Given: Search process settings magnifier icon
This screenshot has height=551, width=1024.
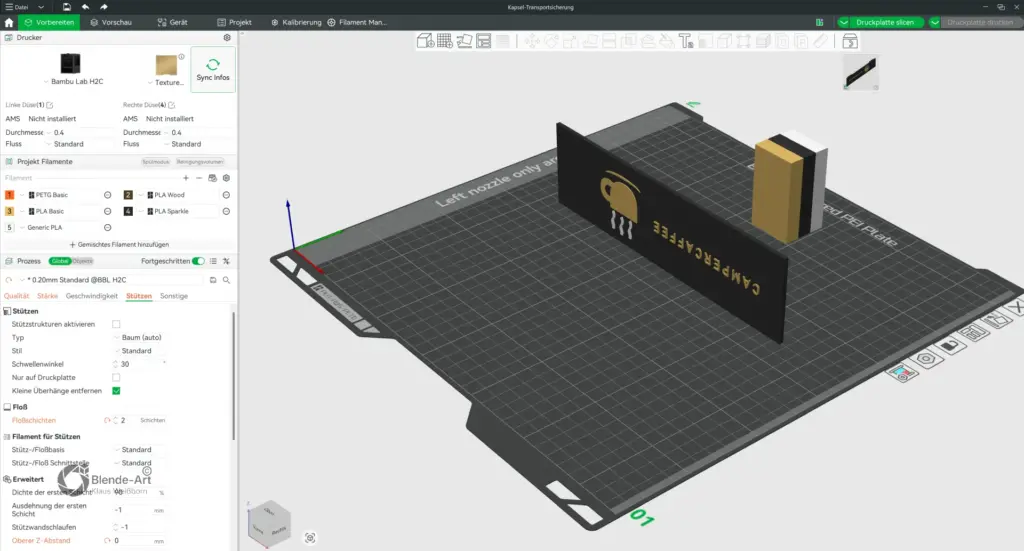Looking at the screenshot, I should point(226,279).
